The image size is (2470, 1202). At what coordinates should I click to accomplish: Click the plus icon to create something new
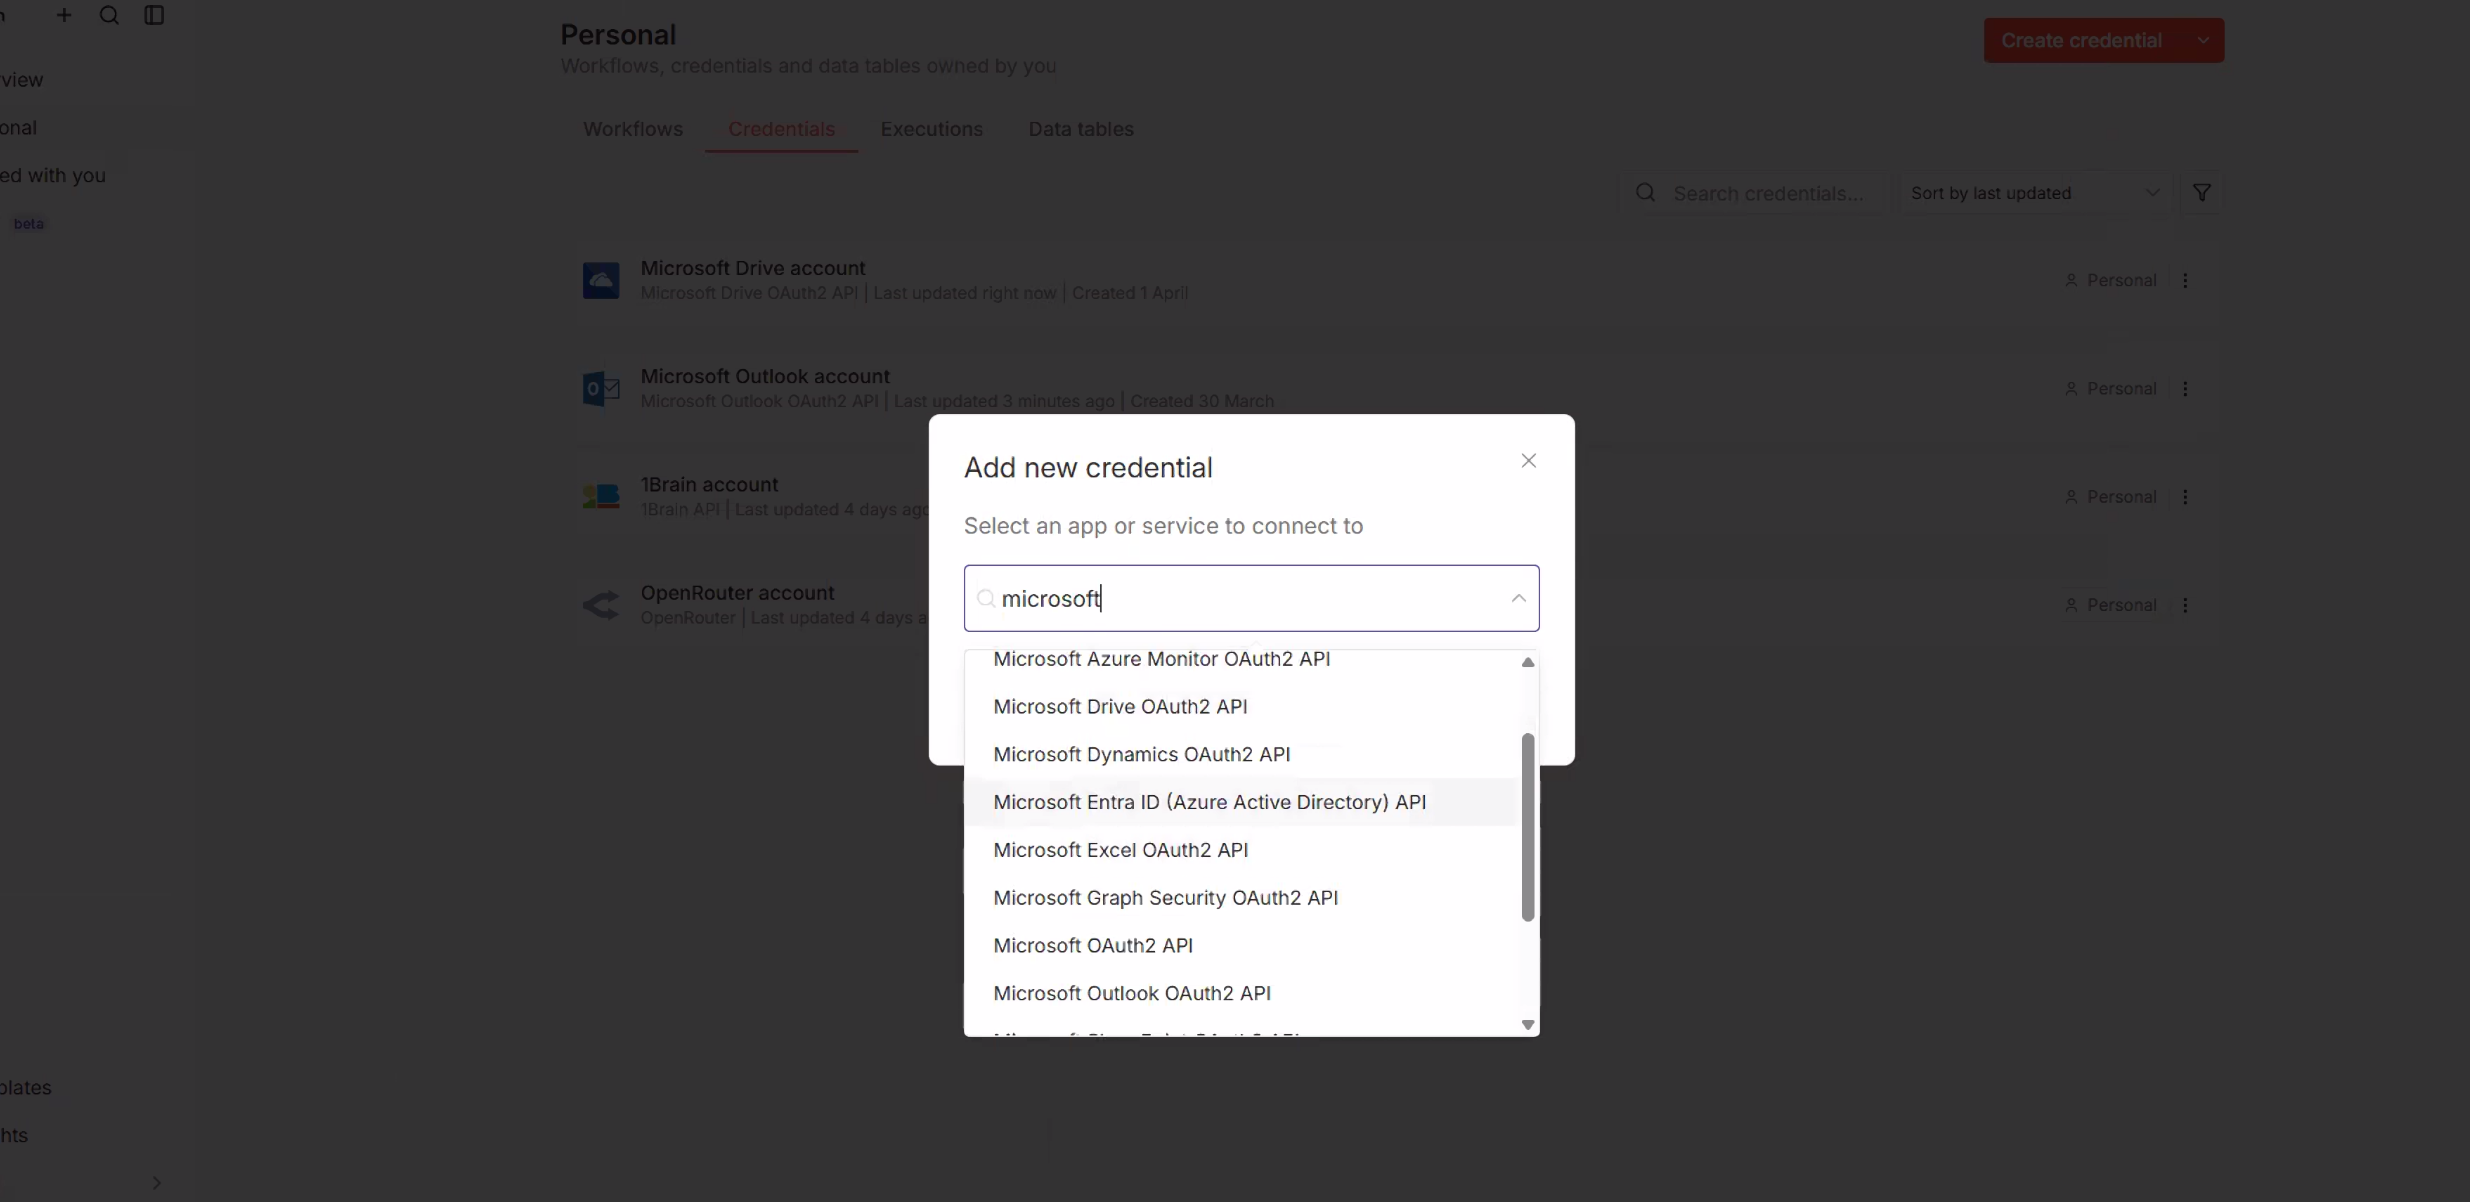click(x=65, y=15)
